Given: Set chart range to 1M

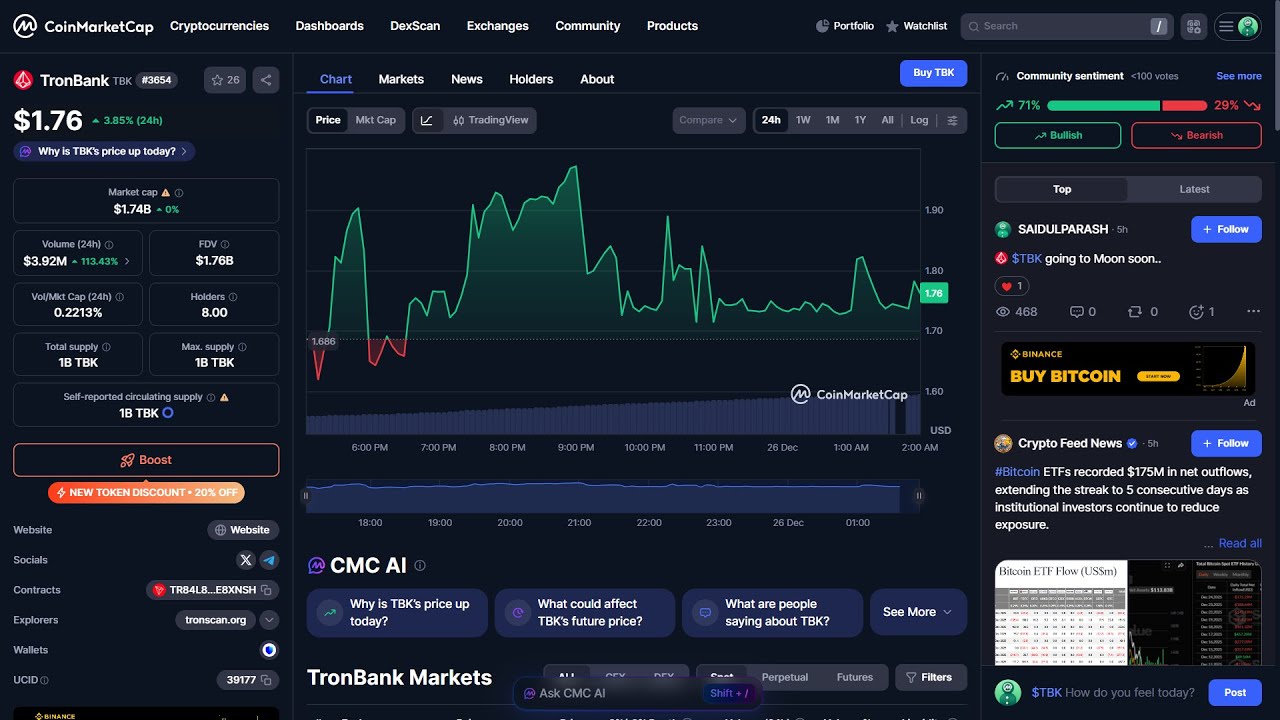Looking at the screenshot, I should click(832, 120).
